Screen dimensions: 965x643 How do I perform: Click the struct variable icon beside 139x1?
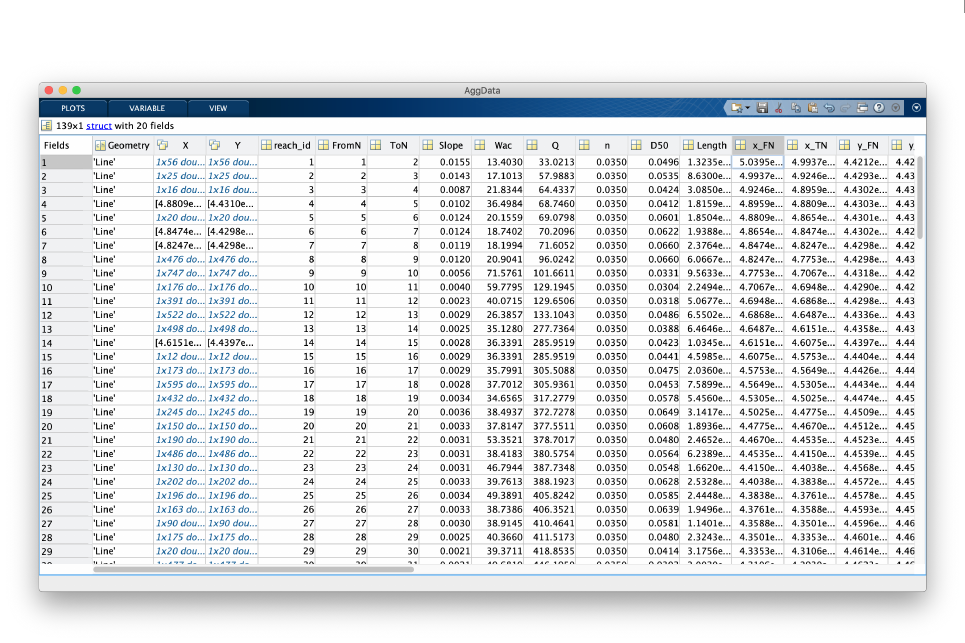[x=46, y=126]
